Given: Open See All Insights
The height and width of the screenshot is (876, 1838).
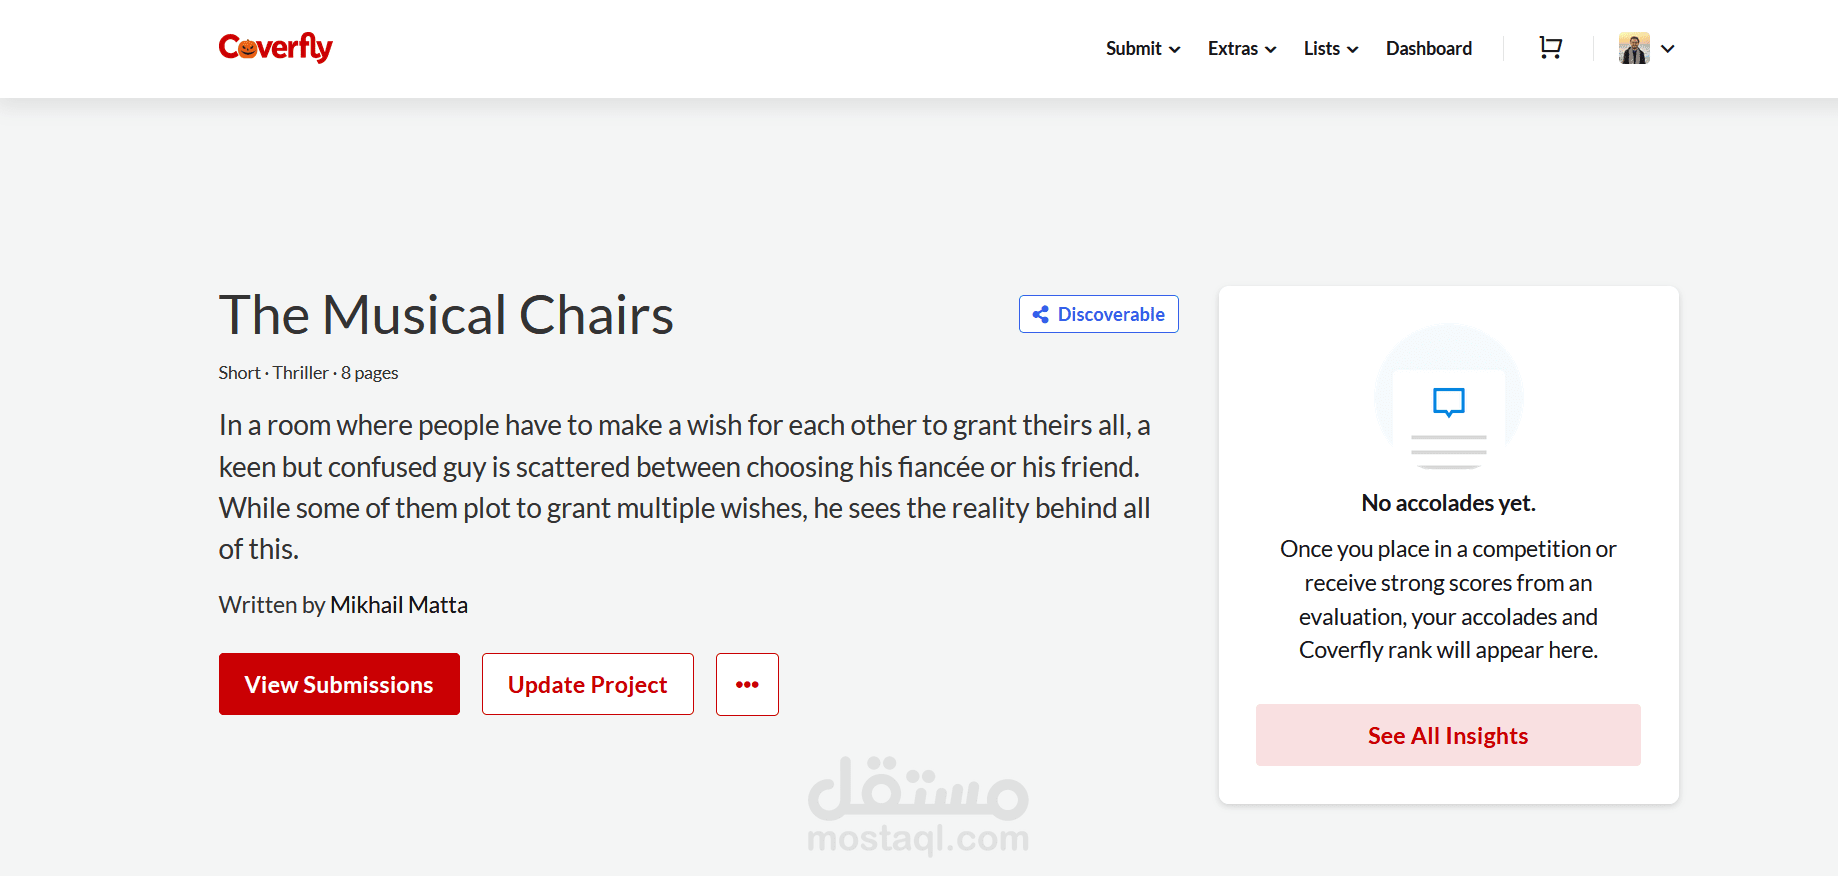Looking at the screenshot, I should tap(1448, 735).
